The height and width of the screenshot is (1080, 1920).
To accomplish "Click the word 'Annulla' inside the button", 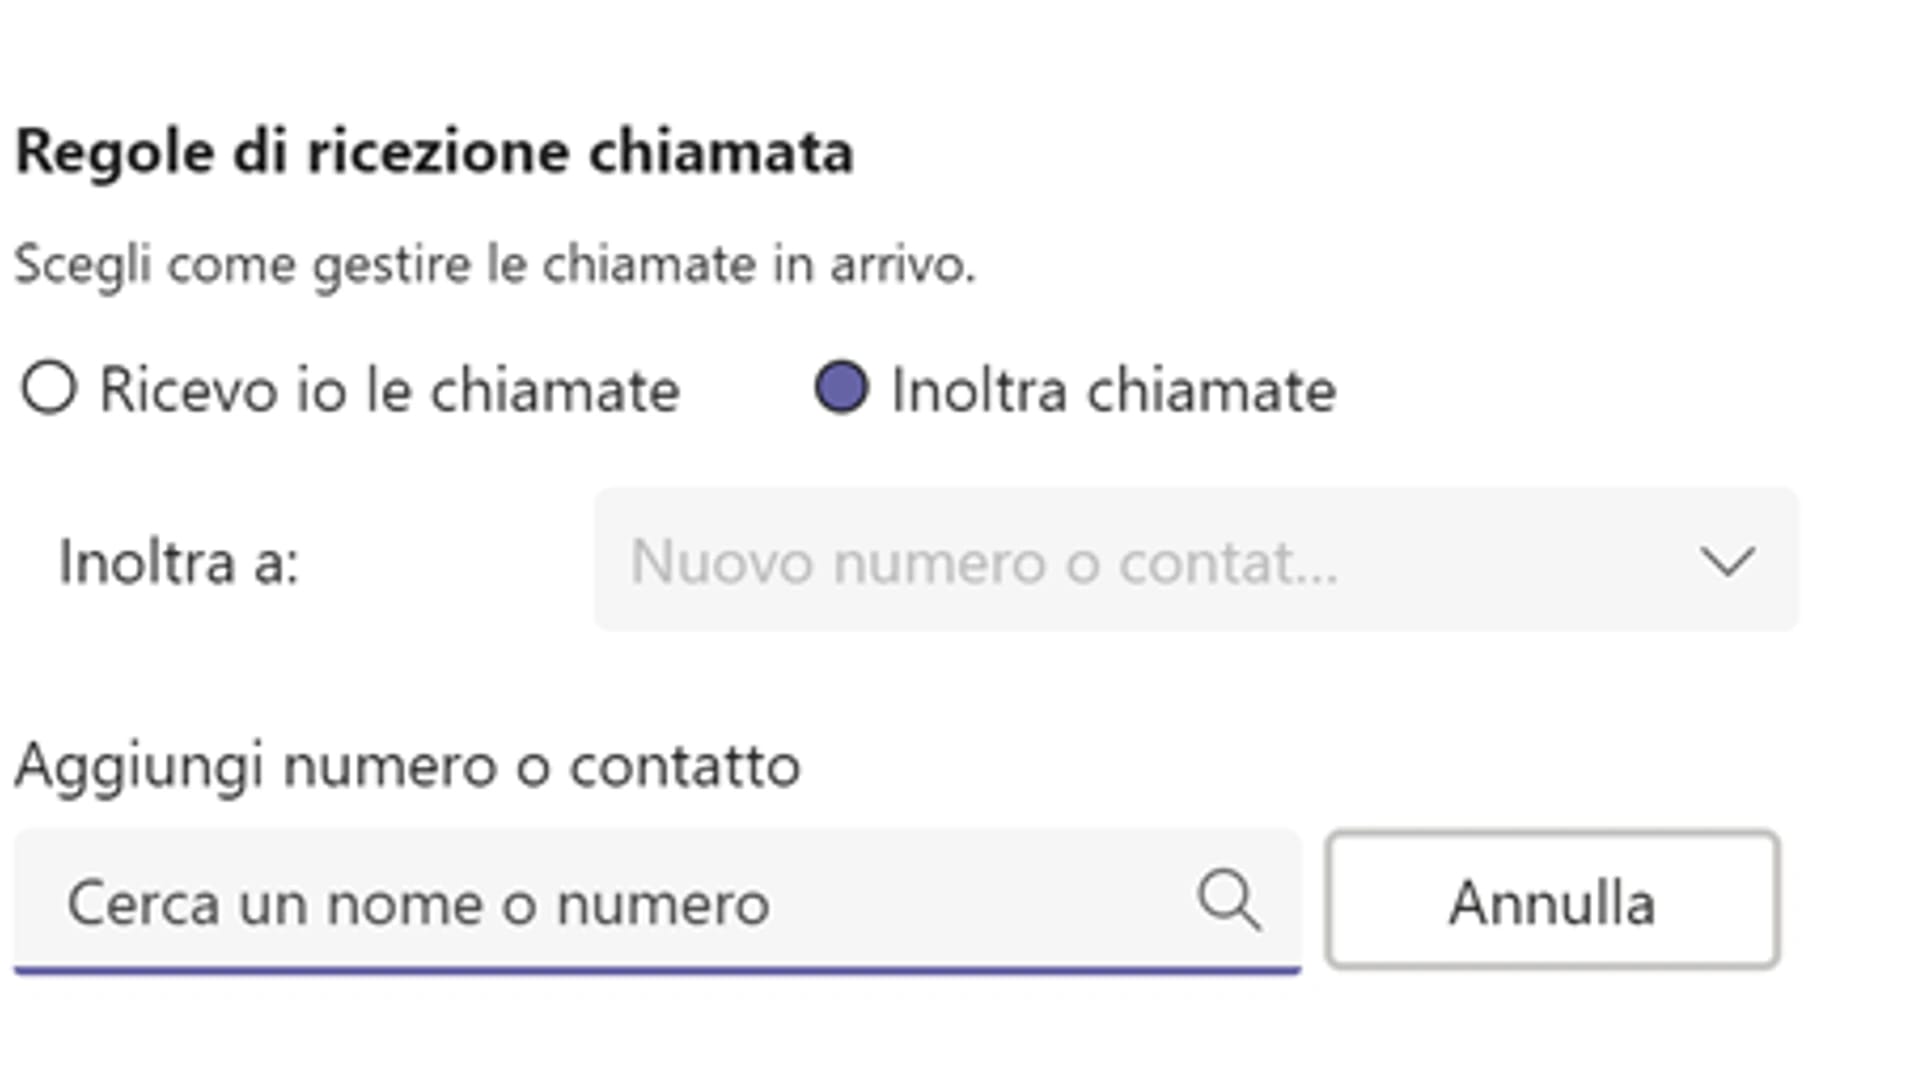I will click(x=1552, y=903).
